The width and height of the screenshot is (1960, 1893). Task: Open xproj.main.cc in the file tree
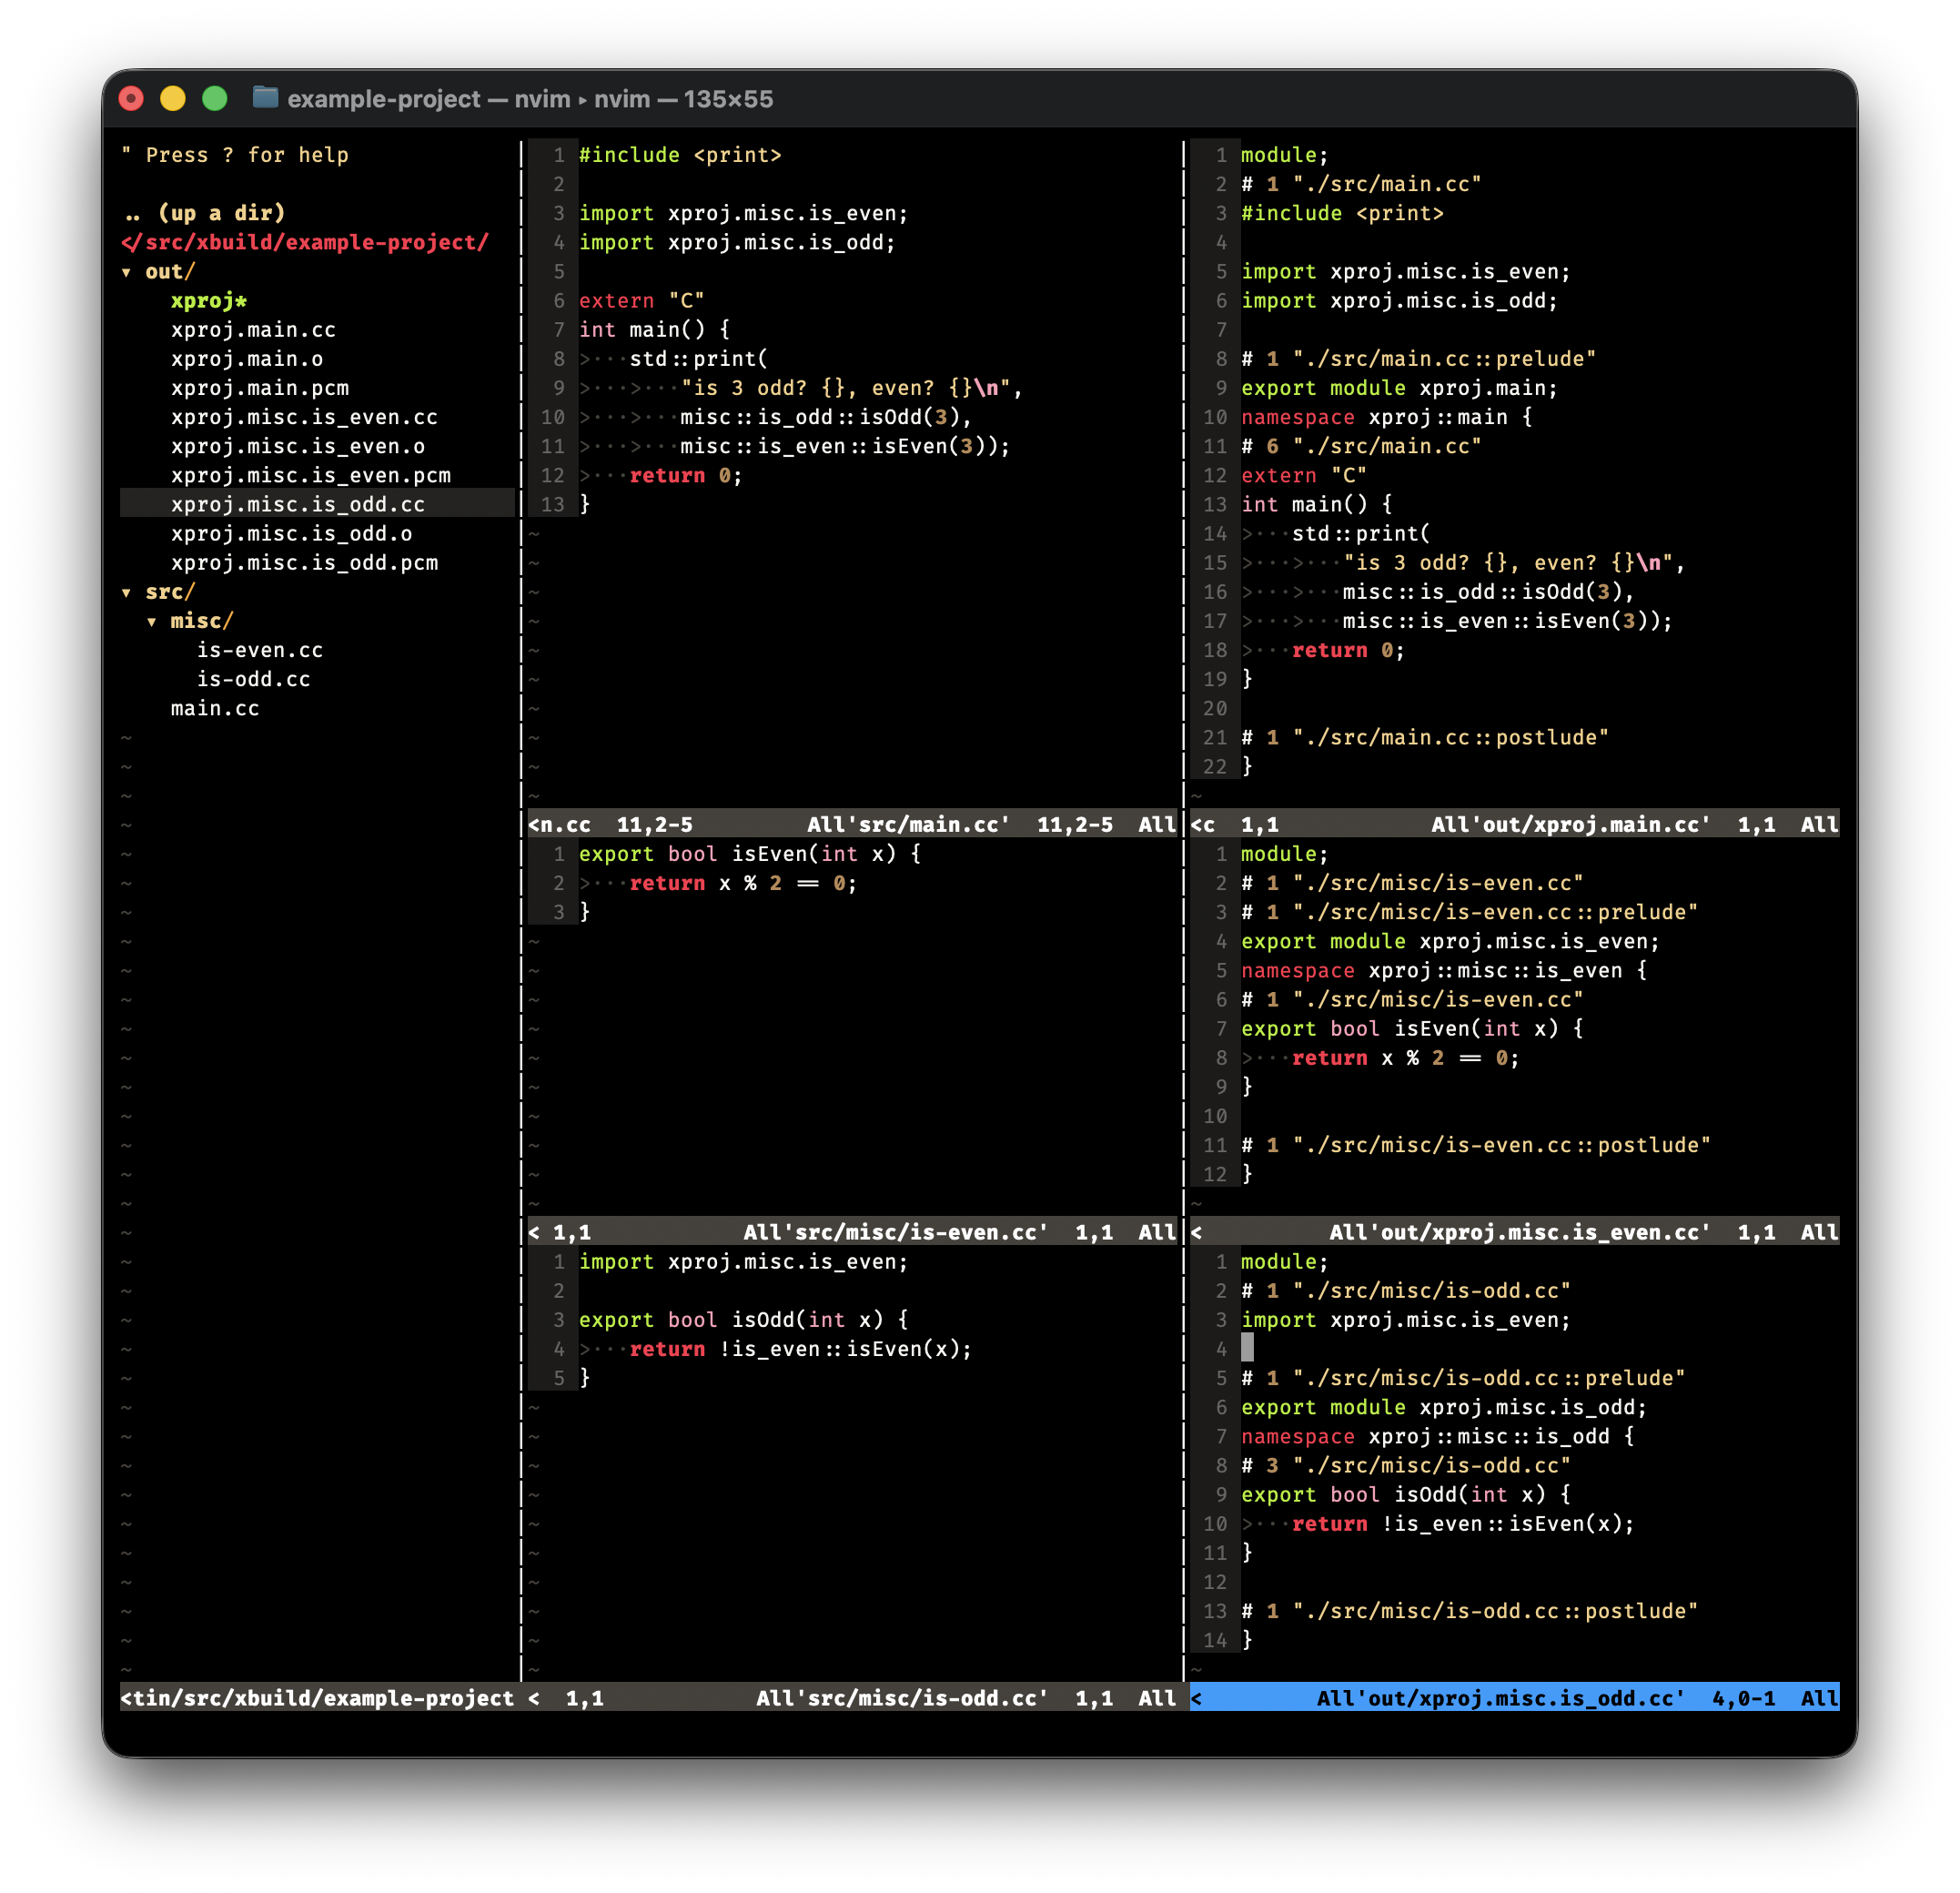pos(253,330)
